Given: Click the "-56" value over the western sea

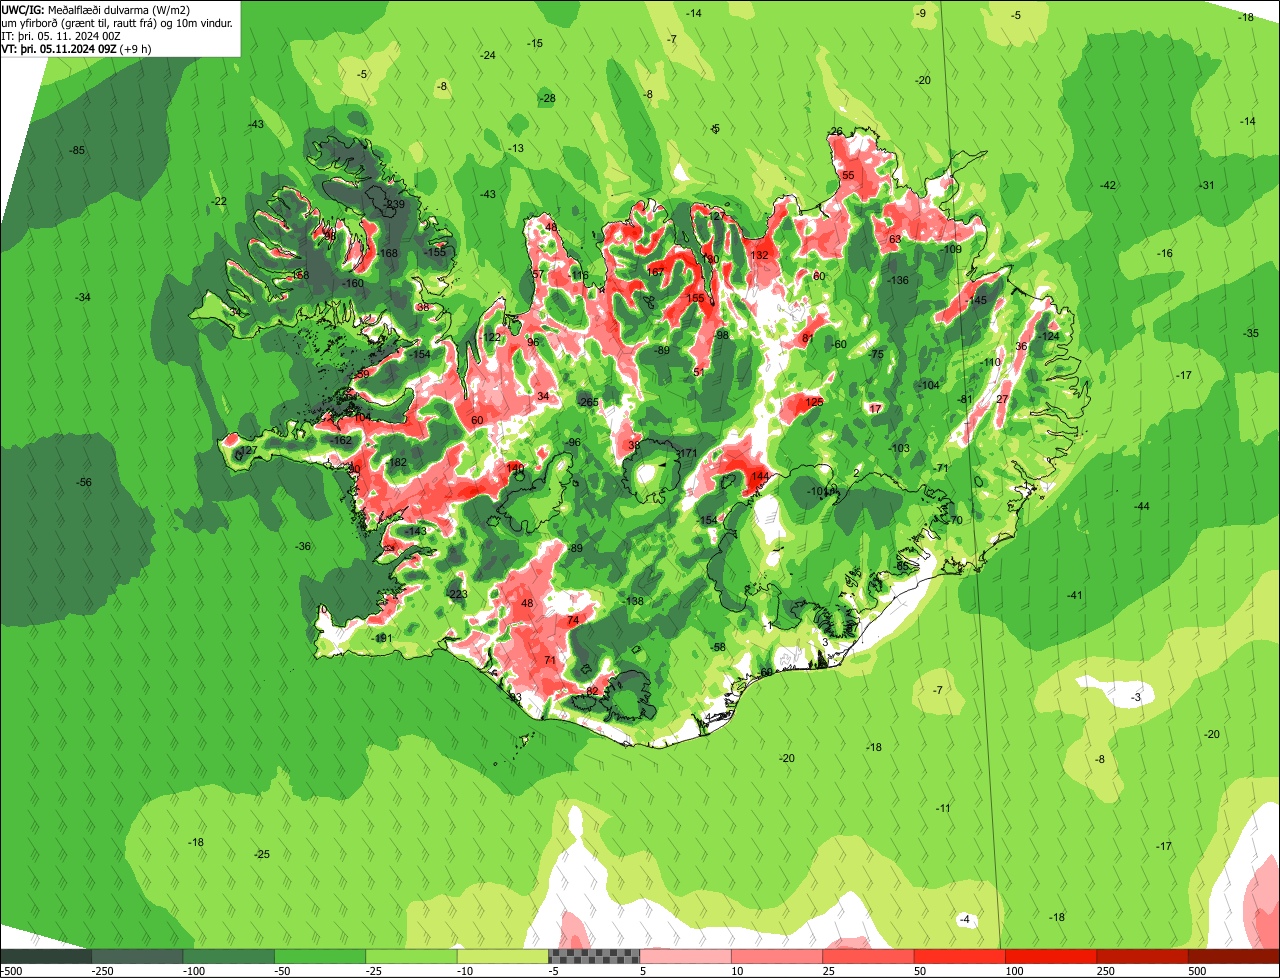Looking at the screenshot, I should point(83,482).
